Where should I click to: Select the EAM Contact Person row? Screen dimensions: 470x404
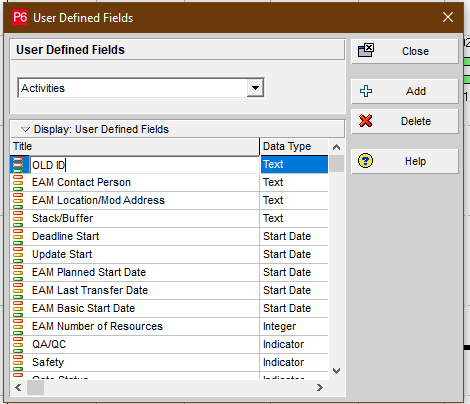(x=169, y=183)
